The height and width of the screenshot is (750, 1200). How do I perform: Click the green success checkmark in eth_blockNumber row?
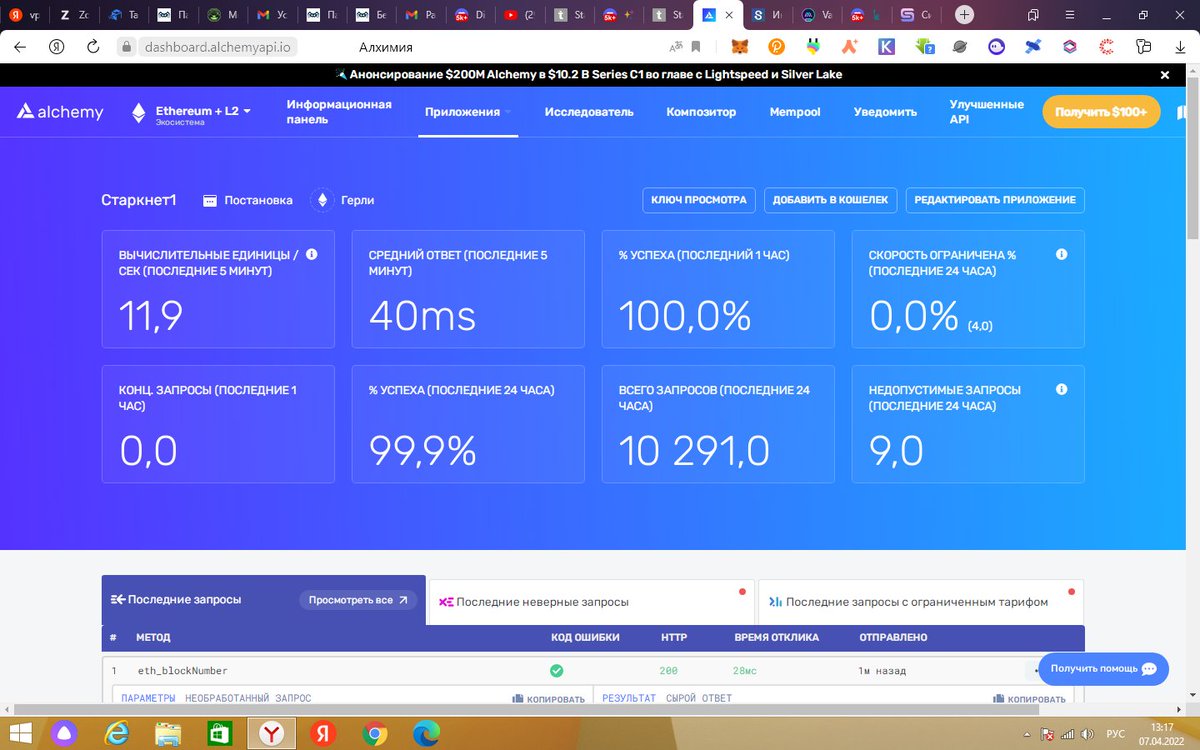pos(557,670)
